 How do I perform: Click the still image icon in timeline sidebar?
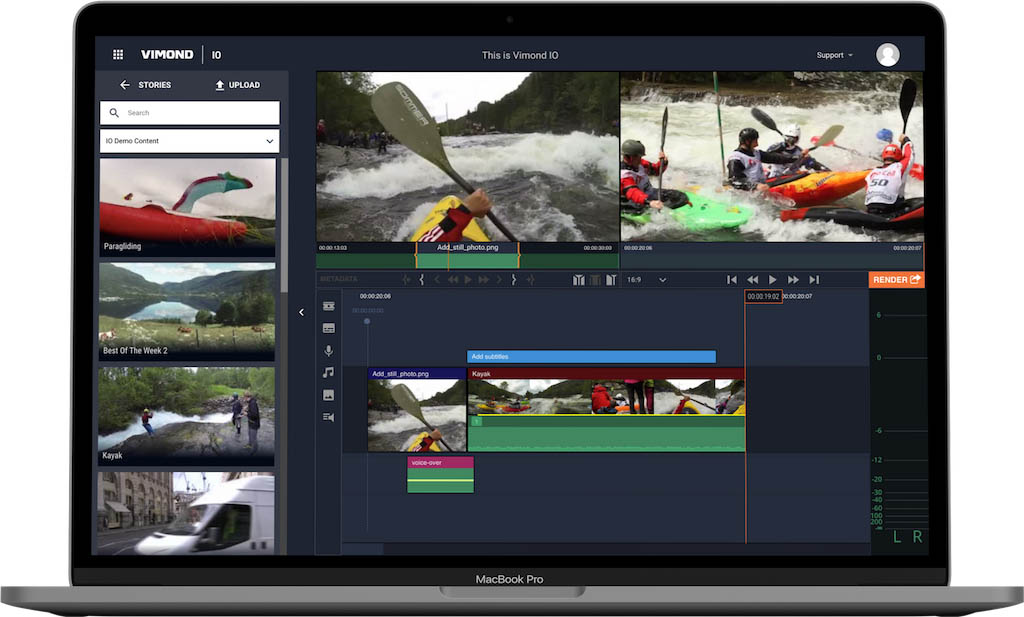(x=328, y=395)
